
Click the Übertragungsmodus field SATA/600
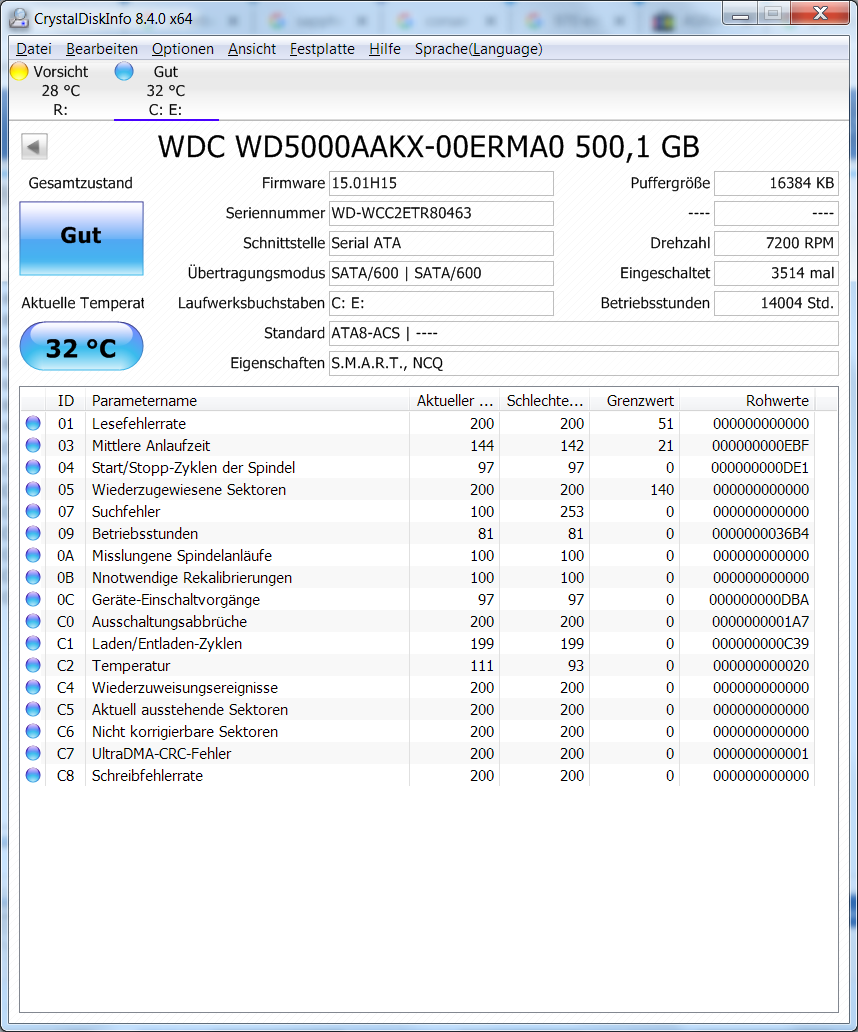click(x=441, y=273)
